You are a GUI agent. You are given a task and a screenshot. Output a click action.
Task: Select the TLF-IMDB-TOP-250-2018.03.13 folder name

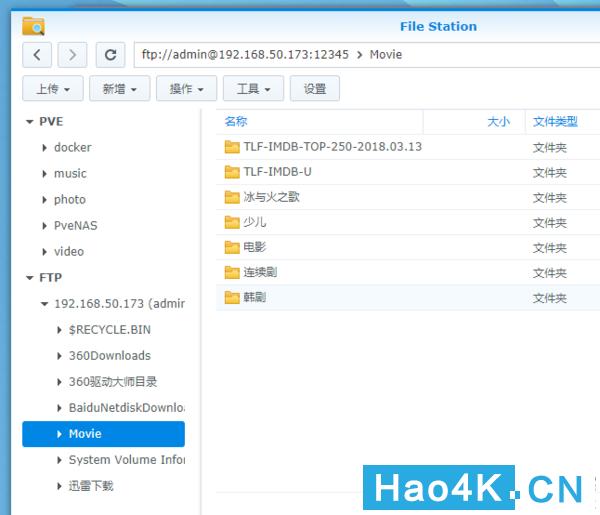[x=333, y=147]
